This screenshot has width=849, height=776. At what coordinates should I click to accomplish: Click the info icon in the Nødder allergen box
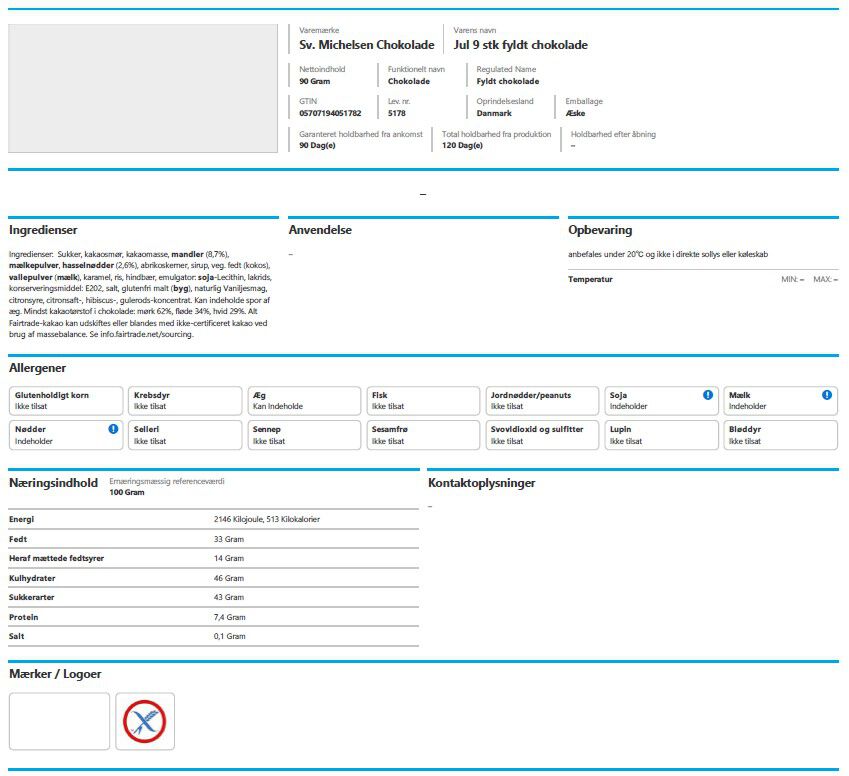[113, 429]
